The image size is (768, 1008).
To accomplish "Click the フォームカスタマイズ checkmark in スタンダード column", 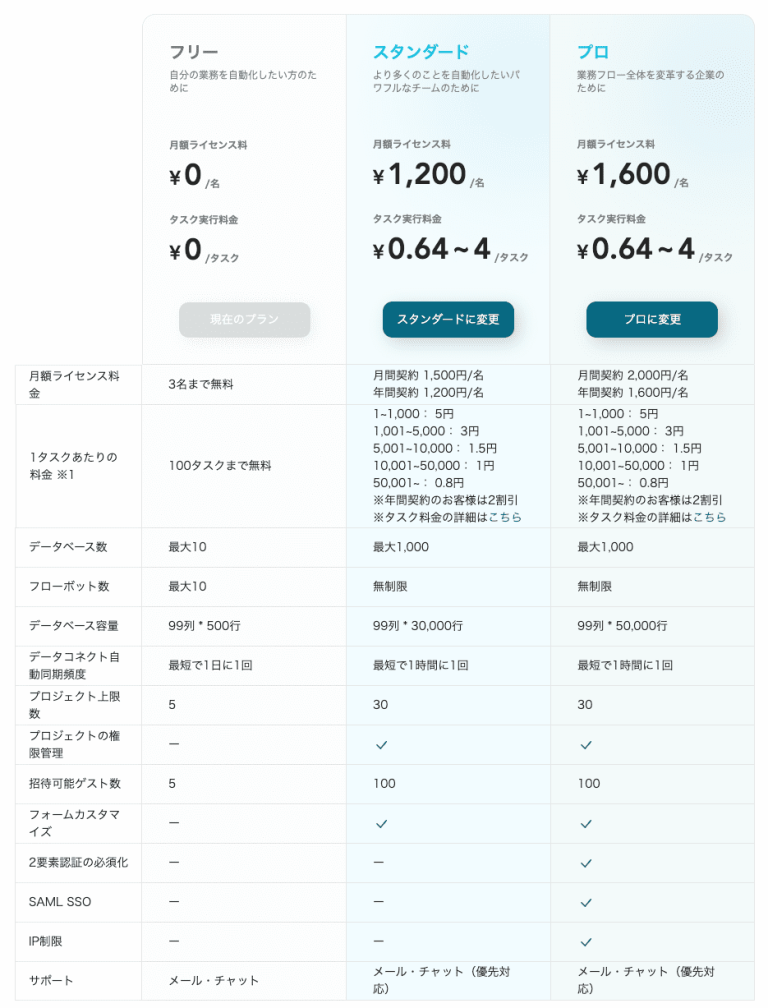I will (x=378, y=823).
